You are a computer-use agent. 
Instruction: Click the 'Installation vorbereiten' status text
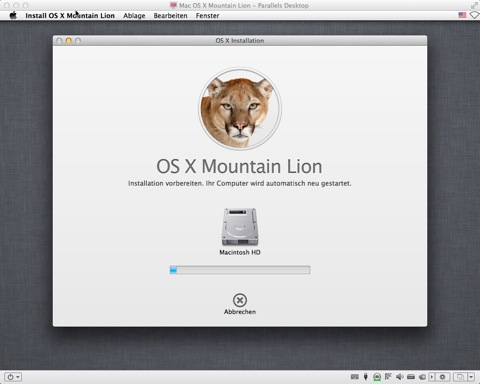click(x=240, y=183)
